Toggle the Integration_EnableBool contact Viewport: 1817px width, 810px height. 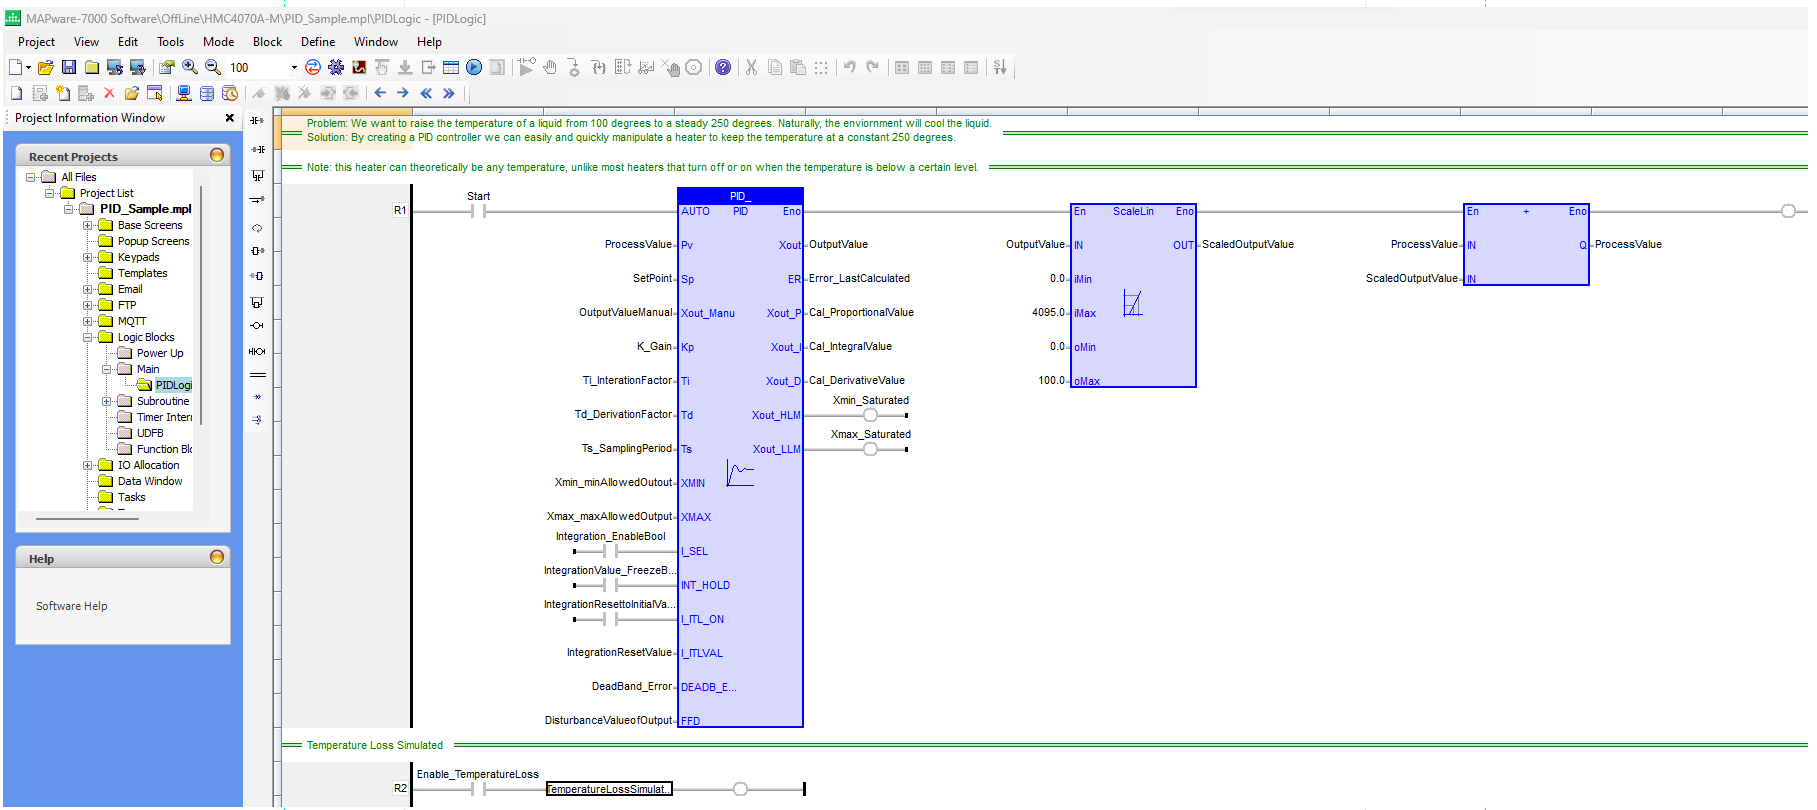point(610,551)
